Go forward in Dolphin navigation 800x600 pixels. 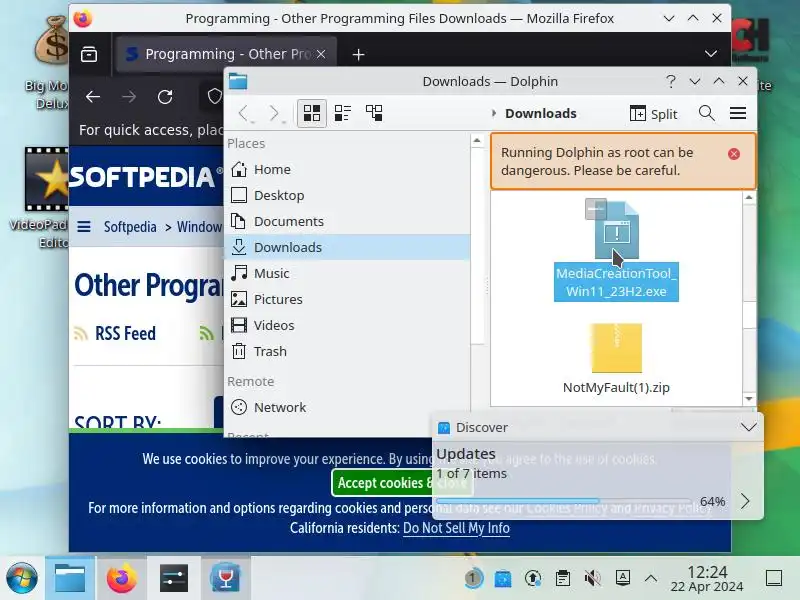pos(274,113)
